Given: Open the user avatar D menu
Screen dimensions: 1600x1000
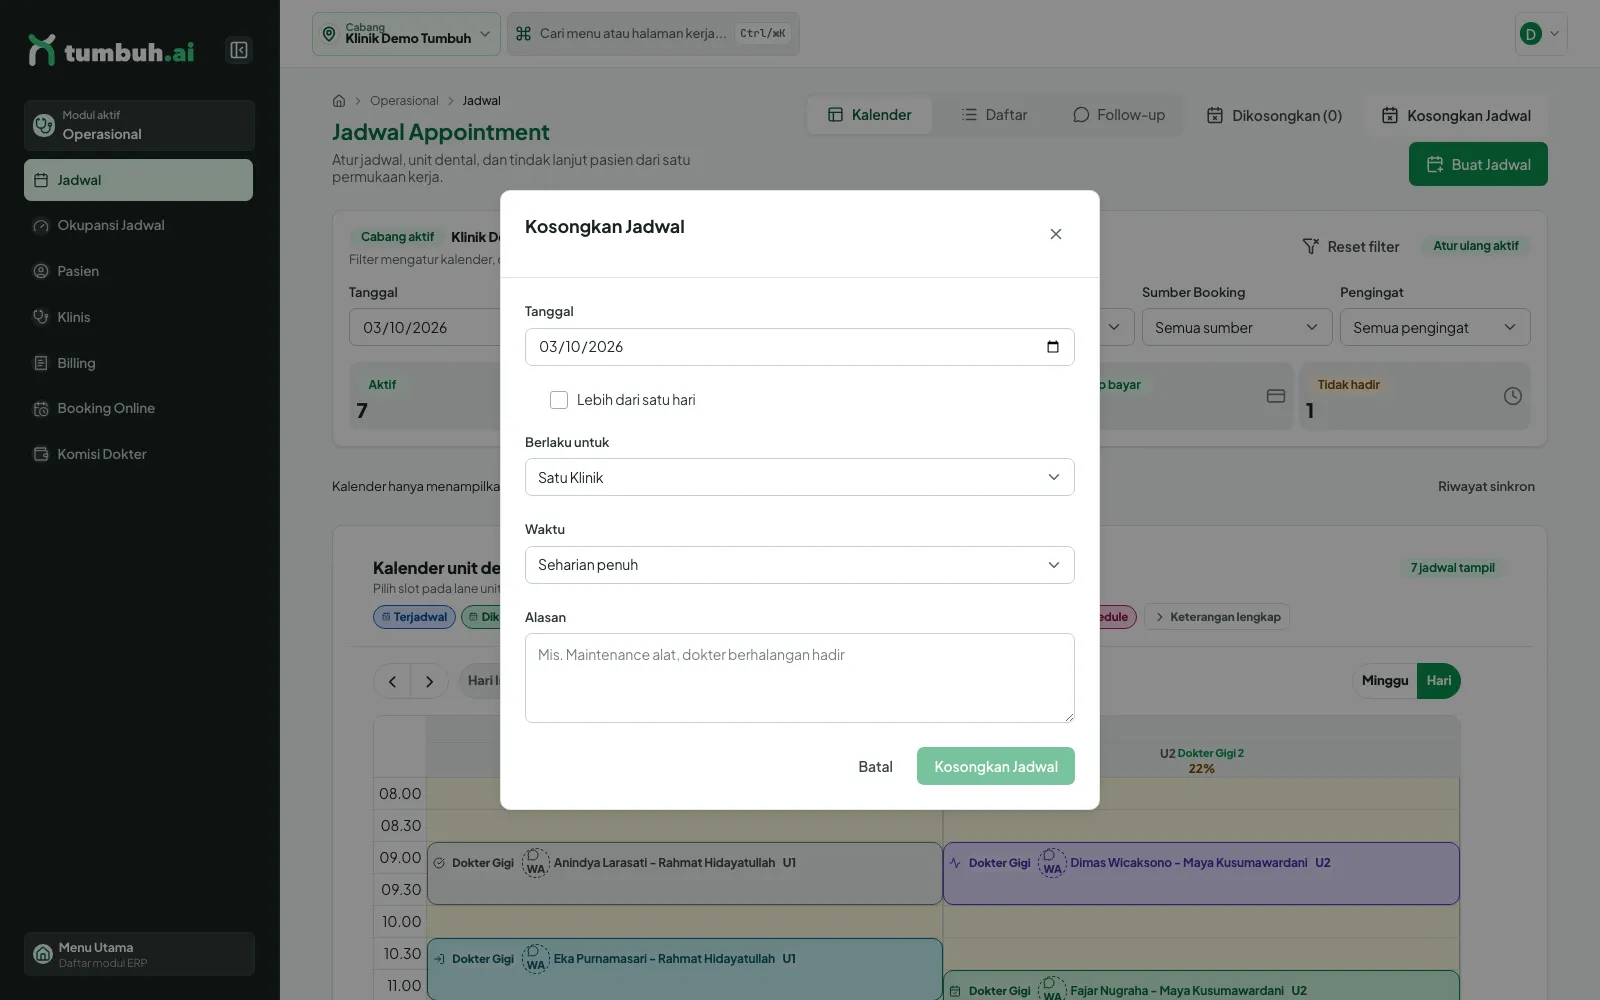Looking at the screenshot, I should tap(1541, 34).
